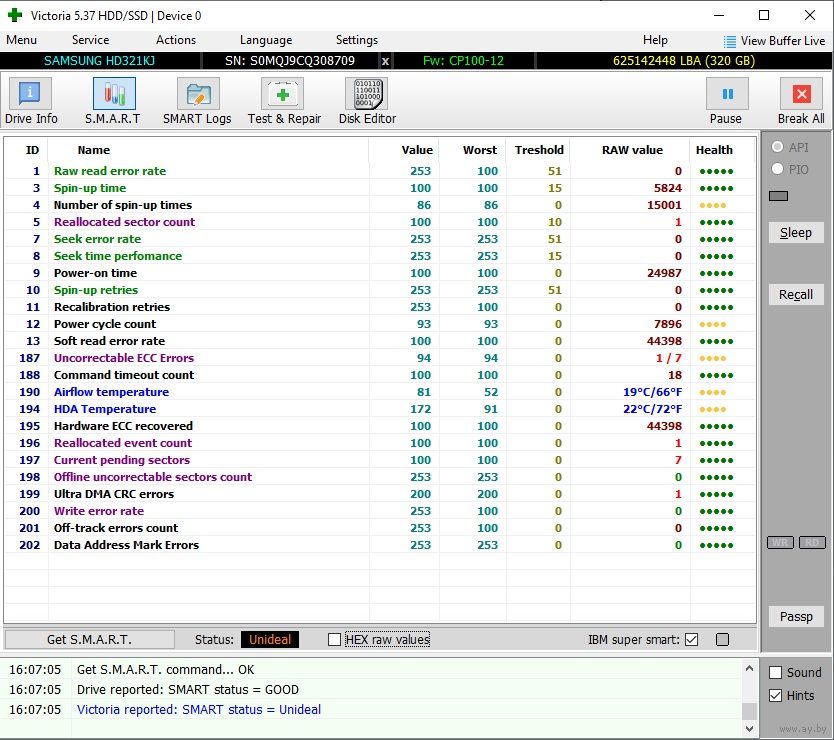Enable the HEX raw values checkbox
Image resolution: width=834 pixels, height=740 pixels.
[x=335, y=639]
